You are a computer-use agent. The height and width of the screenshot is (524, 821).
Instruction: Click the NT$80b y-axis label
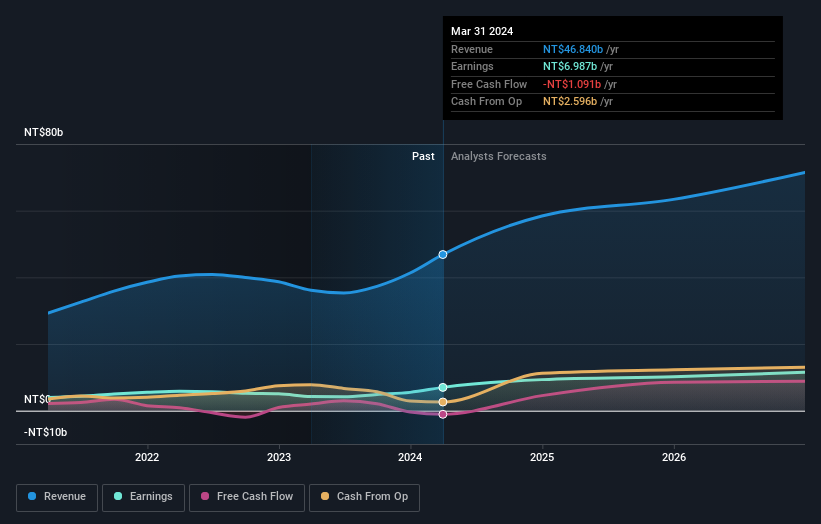coord(43,132)
